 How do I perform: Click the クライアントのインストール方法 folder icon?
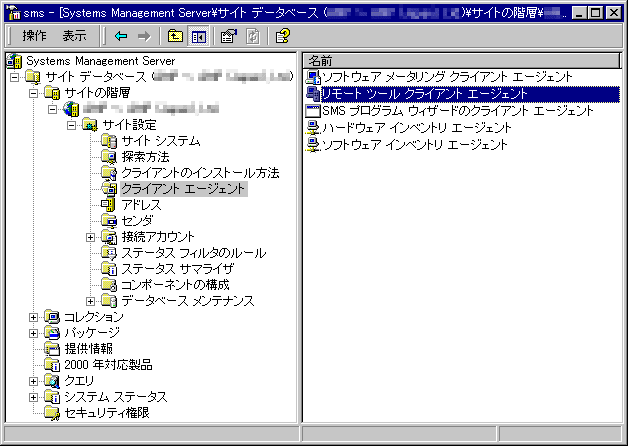pyautogui.click(x=109, y=173)
